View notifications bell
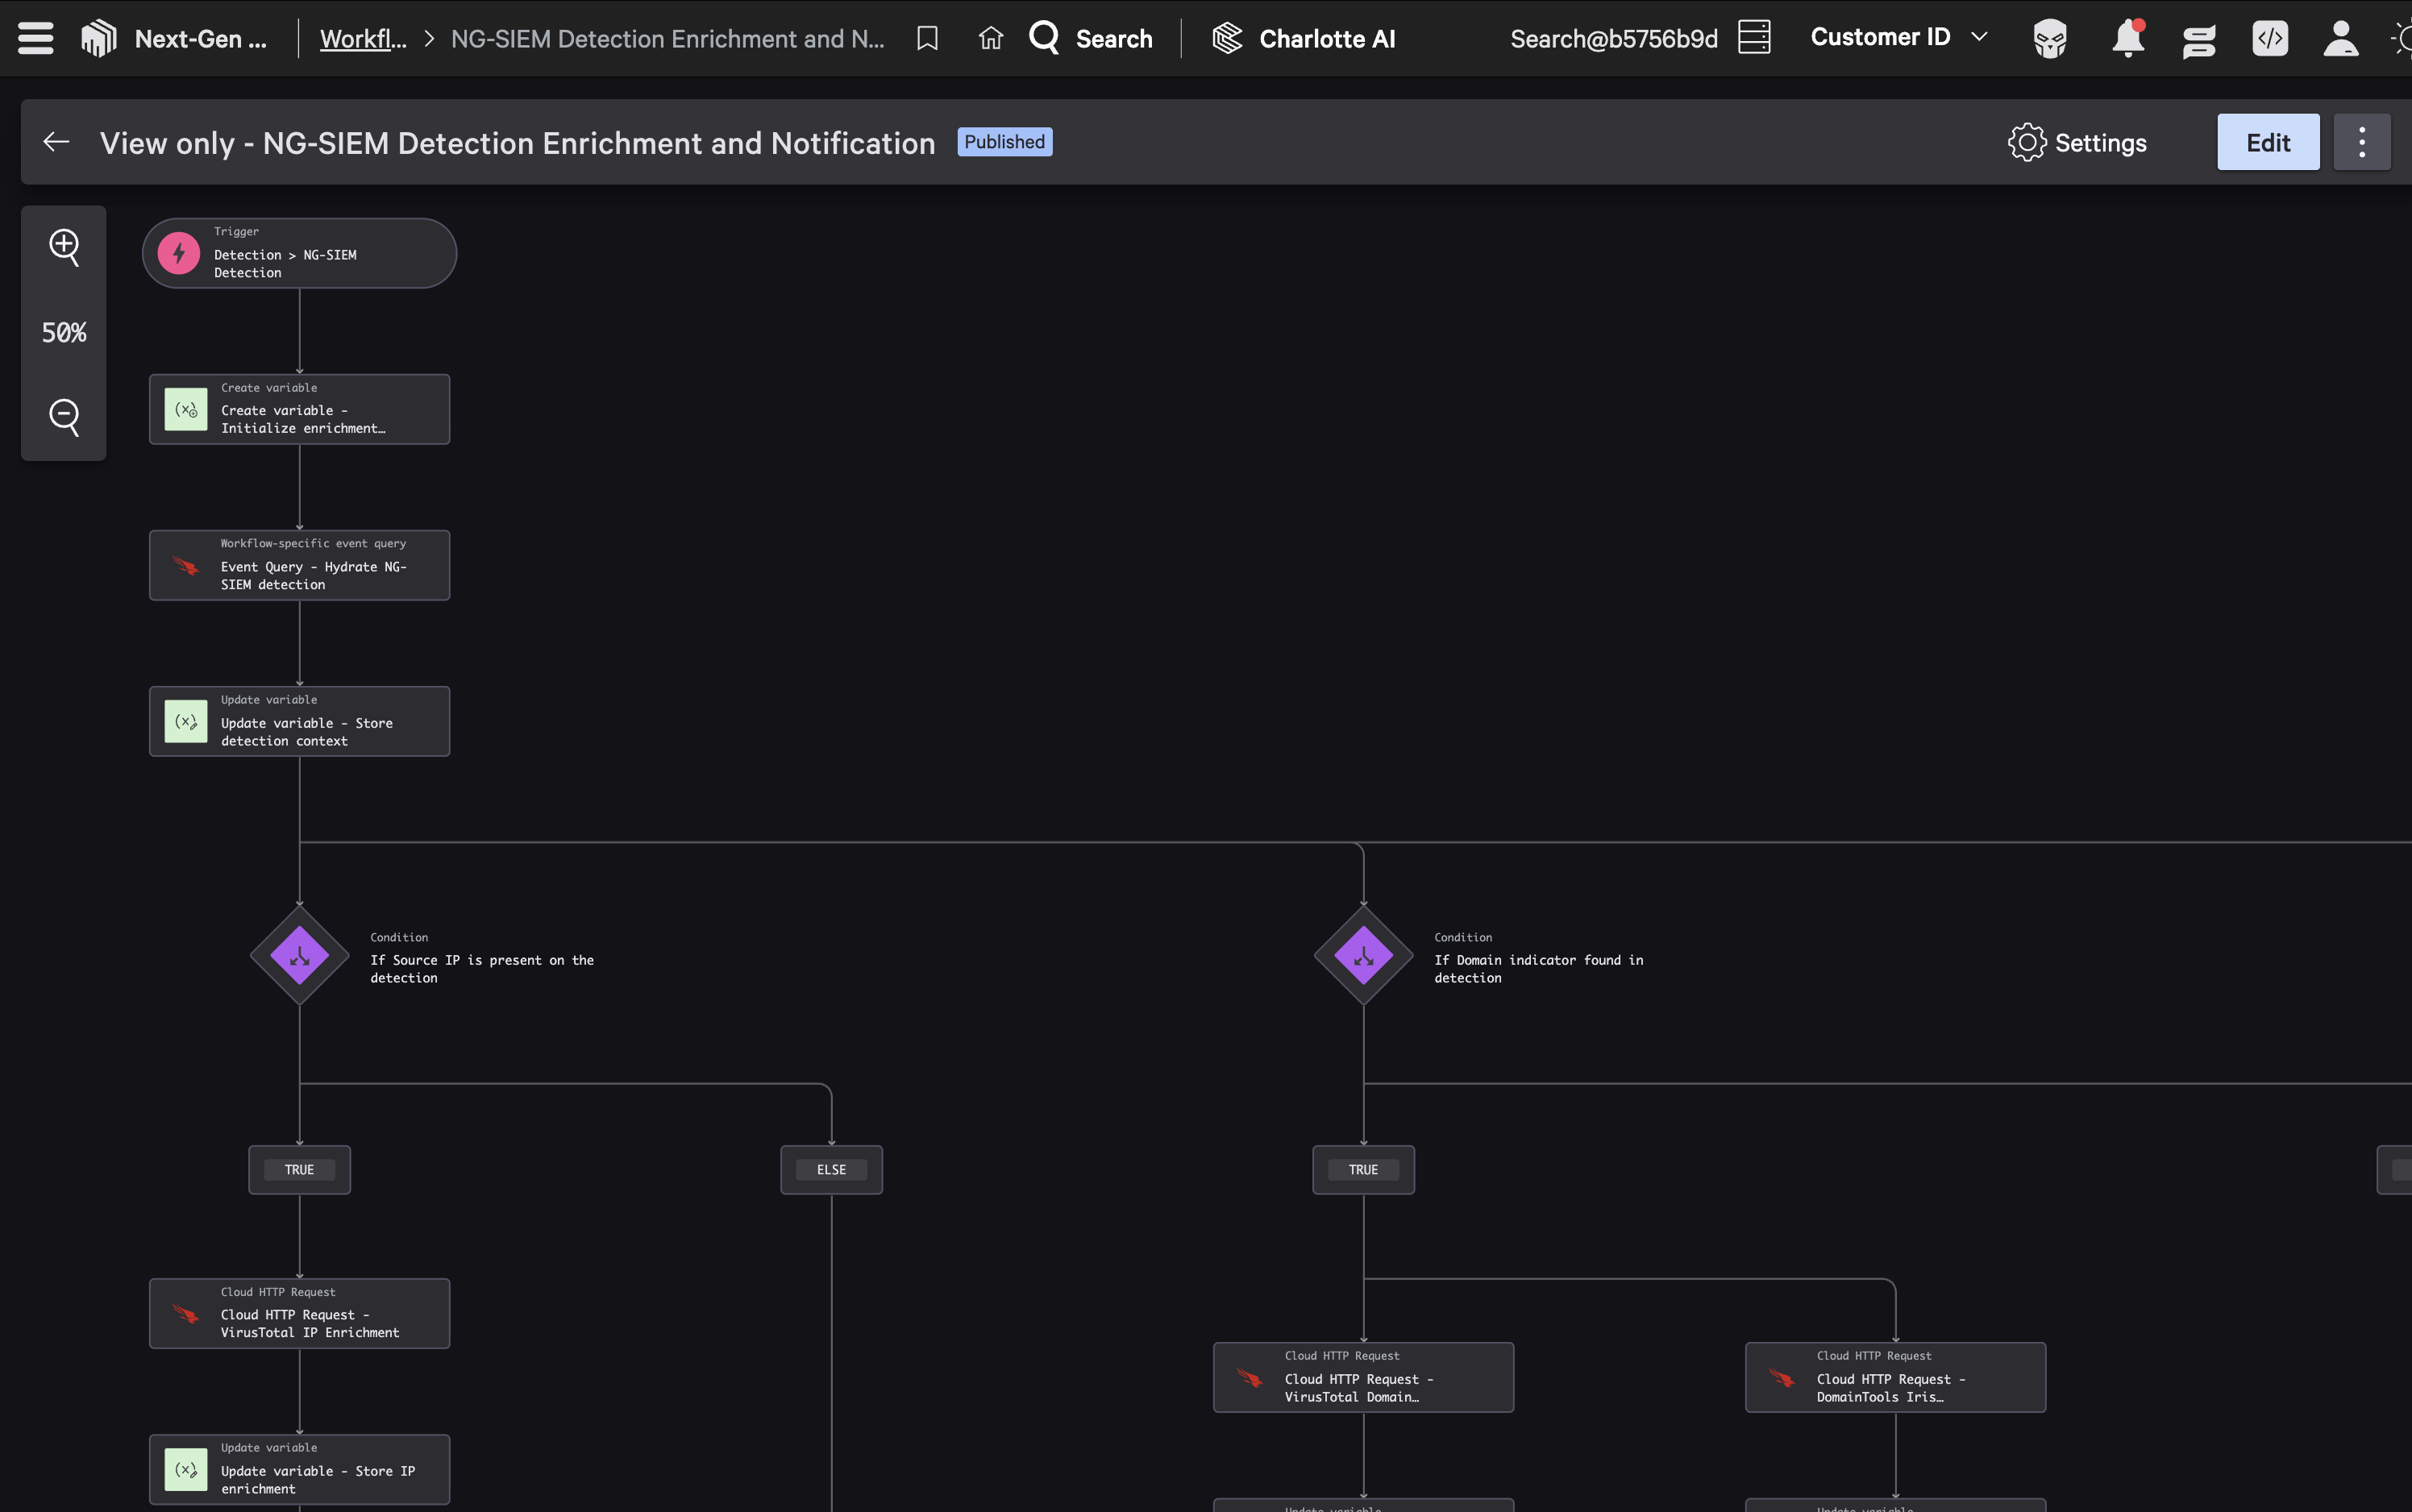This screenshot has width=2412, height=1512. tap(2127, 39)
